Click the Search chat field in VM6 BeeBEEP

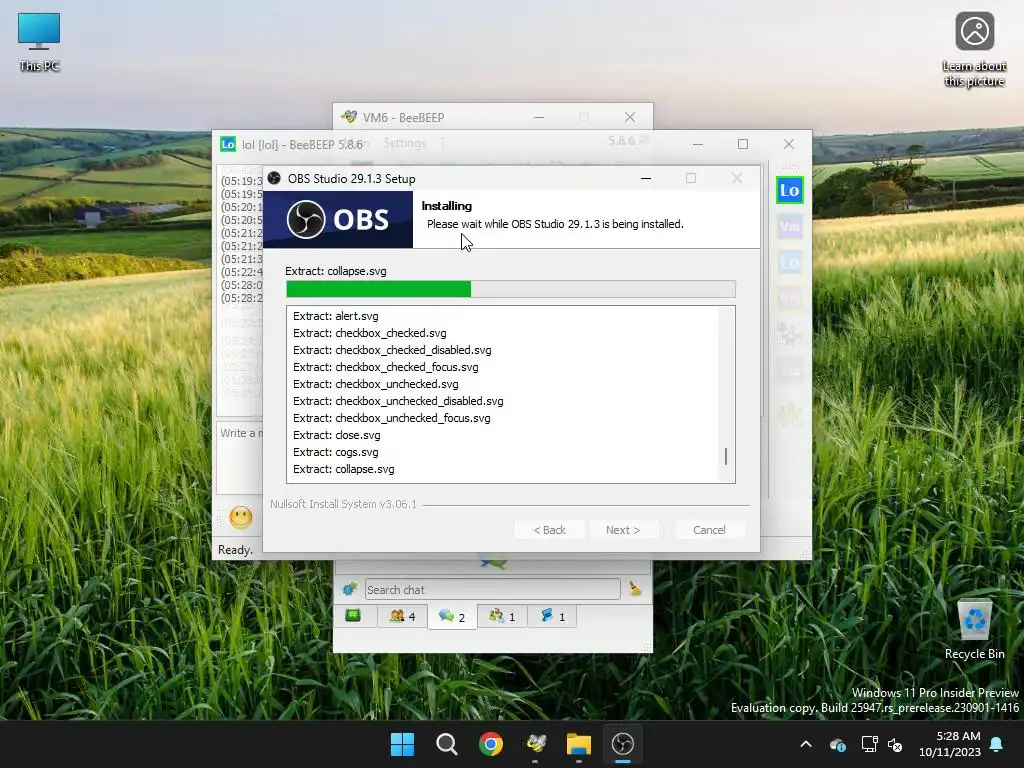click(492, 589)
